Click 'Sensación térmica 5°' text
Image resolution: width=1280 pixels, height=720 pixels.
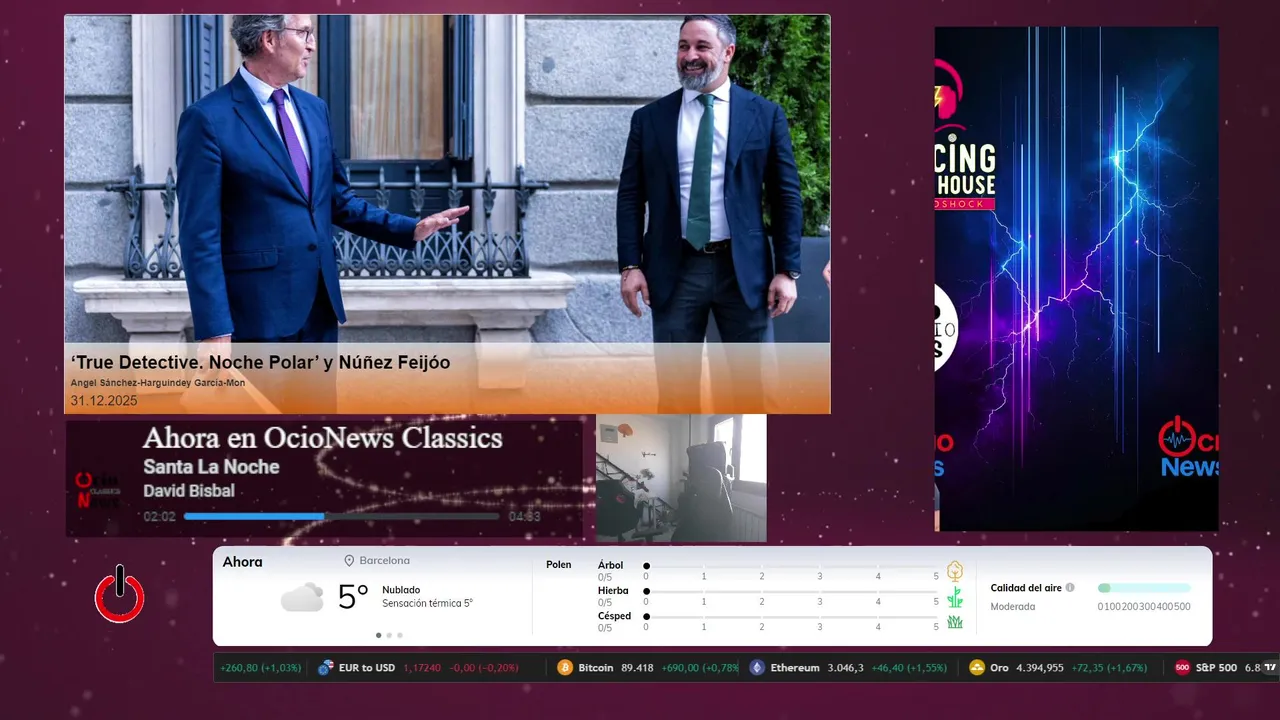coord(427,604)
